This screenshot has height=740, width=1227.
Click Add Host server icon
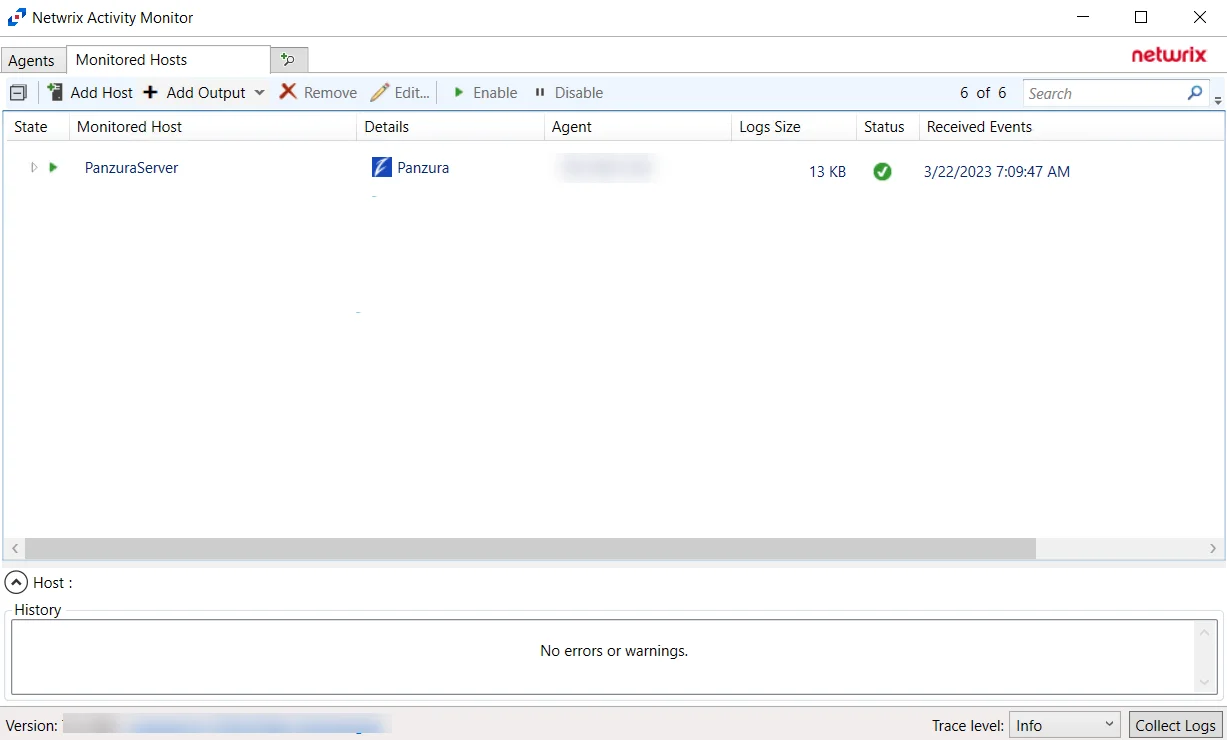tap(55, 92)
